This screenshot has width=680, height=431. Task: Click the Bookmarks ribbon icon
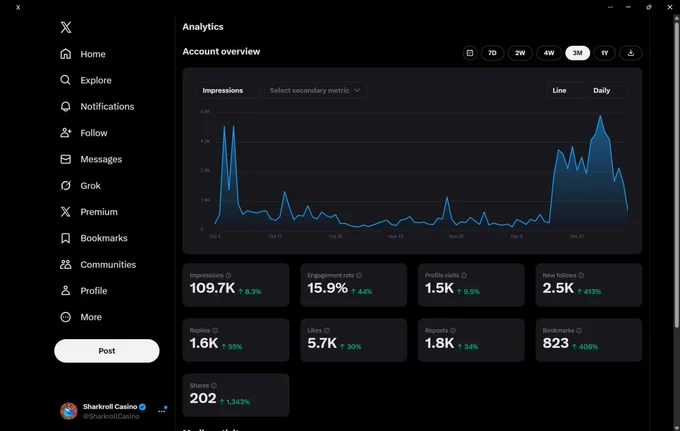coord(65,238)
